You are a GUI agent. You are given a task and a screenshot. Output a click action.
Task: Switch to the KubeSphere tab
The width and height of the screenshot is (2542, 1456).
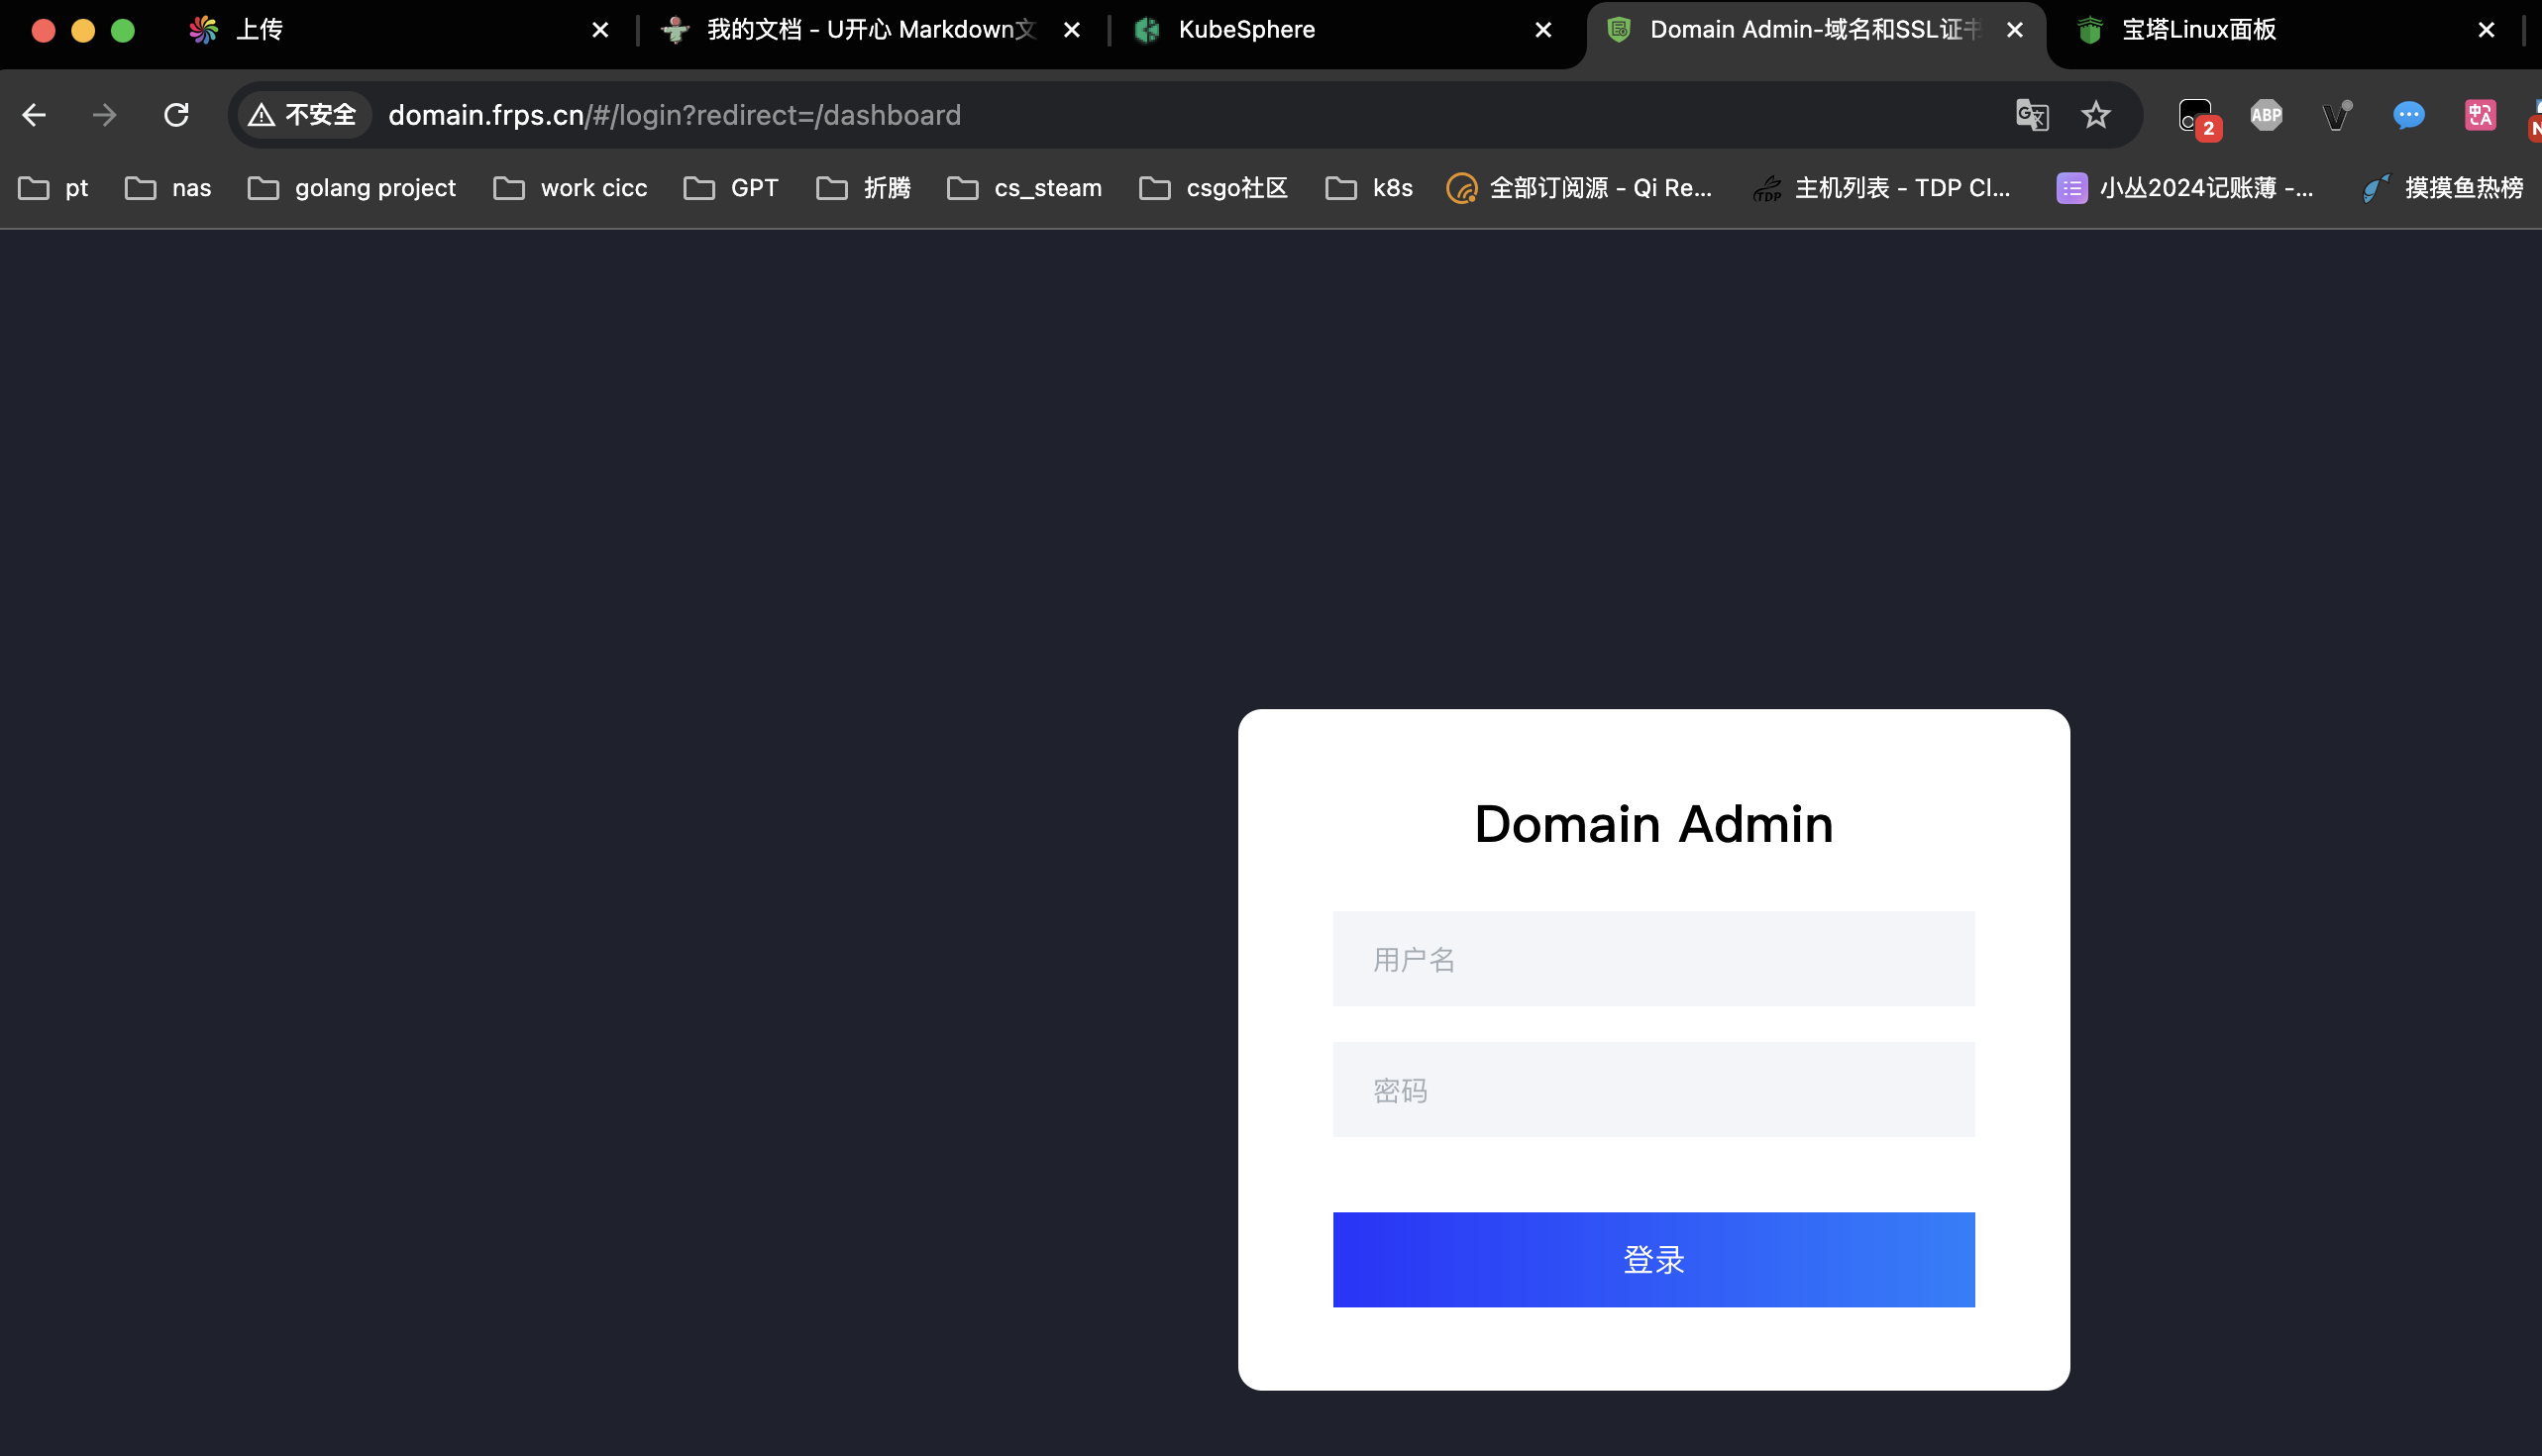coord(1246,29)
